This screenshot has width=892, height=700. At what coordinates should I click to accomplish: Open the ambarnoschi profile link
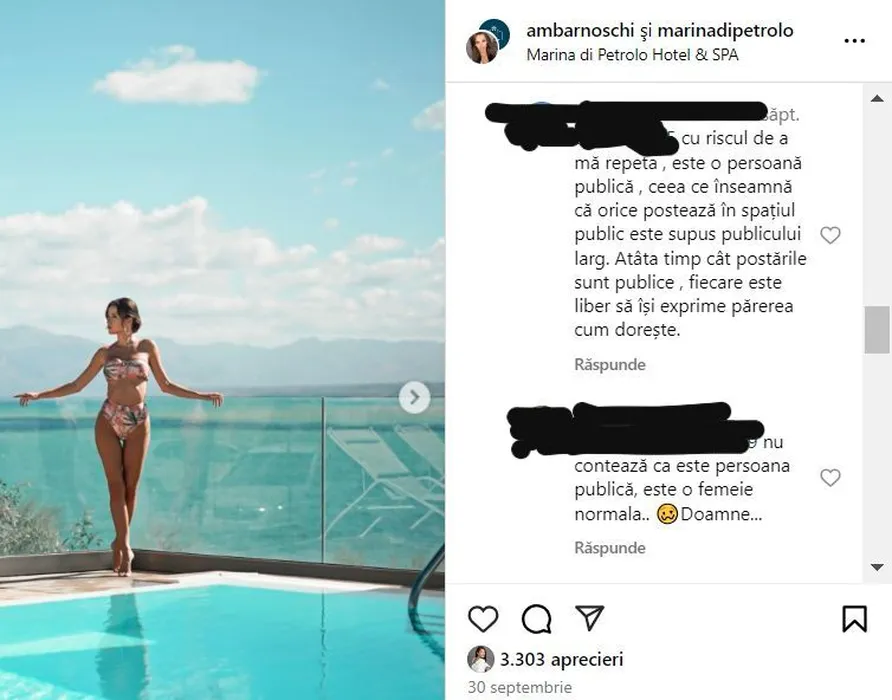(x=580, y=30)
